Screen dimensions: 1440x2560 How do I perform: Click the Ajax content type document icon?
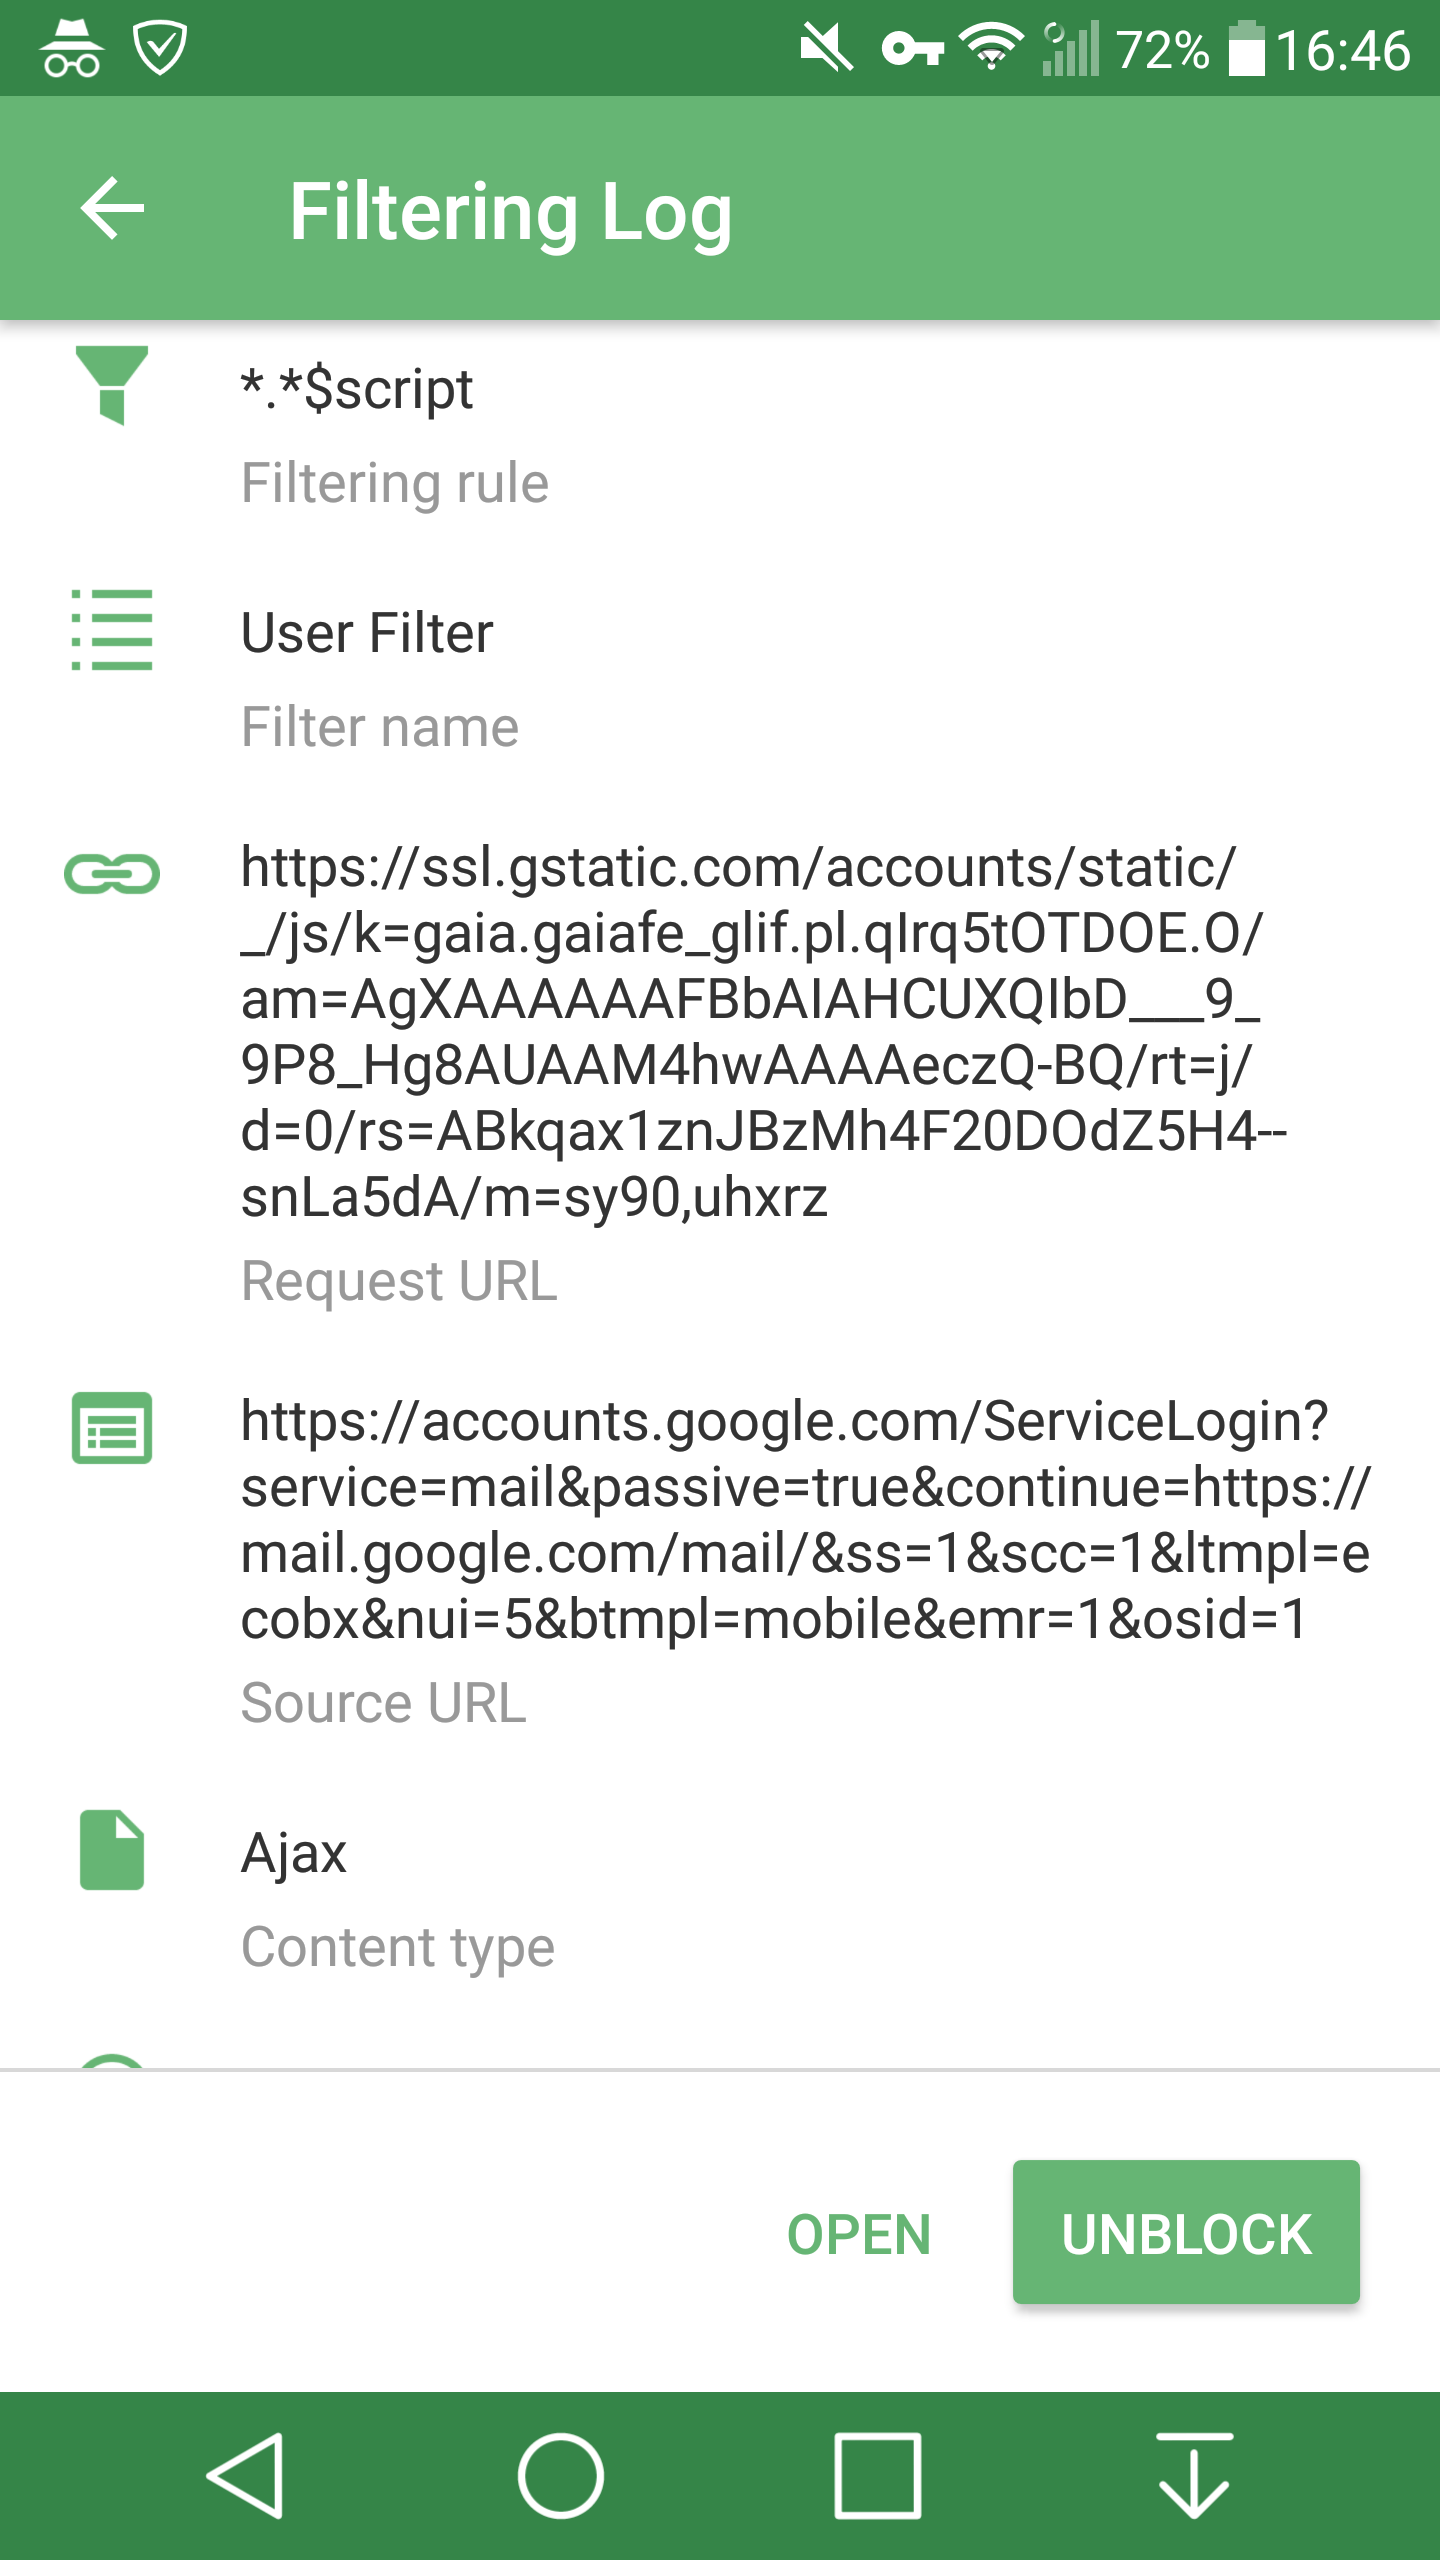pyautogui.click(x=113, y=1850)
